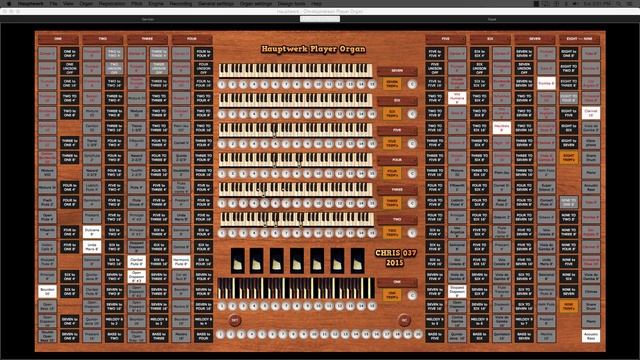This screenshot has height=360, width=640.
Task: Turn off the lit Vox Humana stop in division FIVE
Action: pos(457,98)
